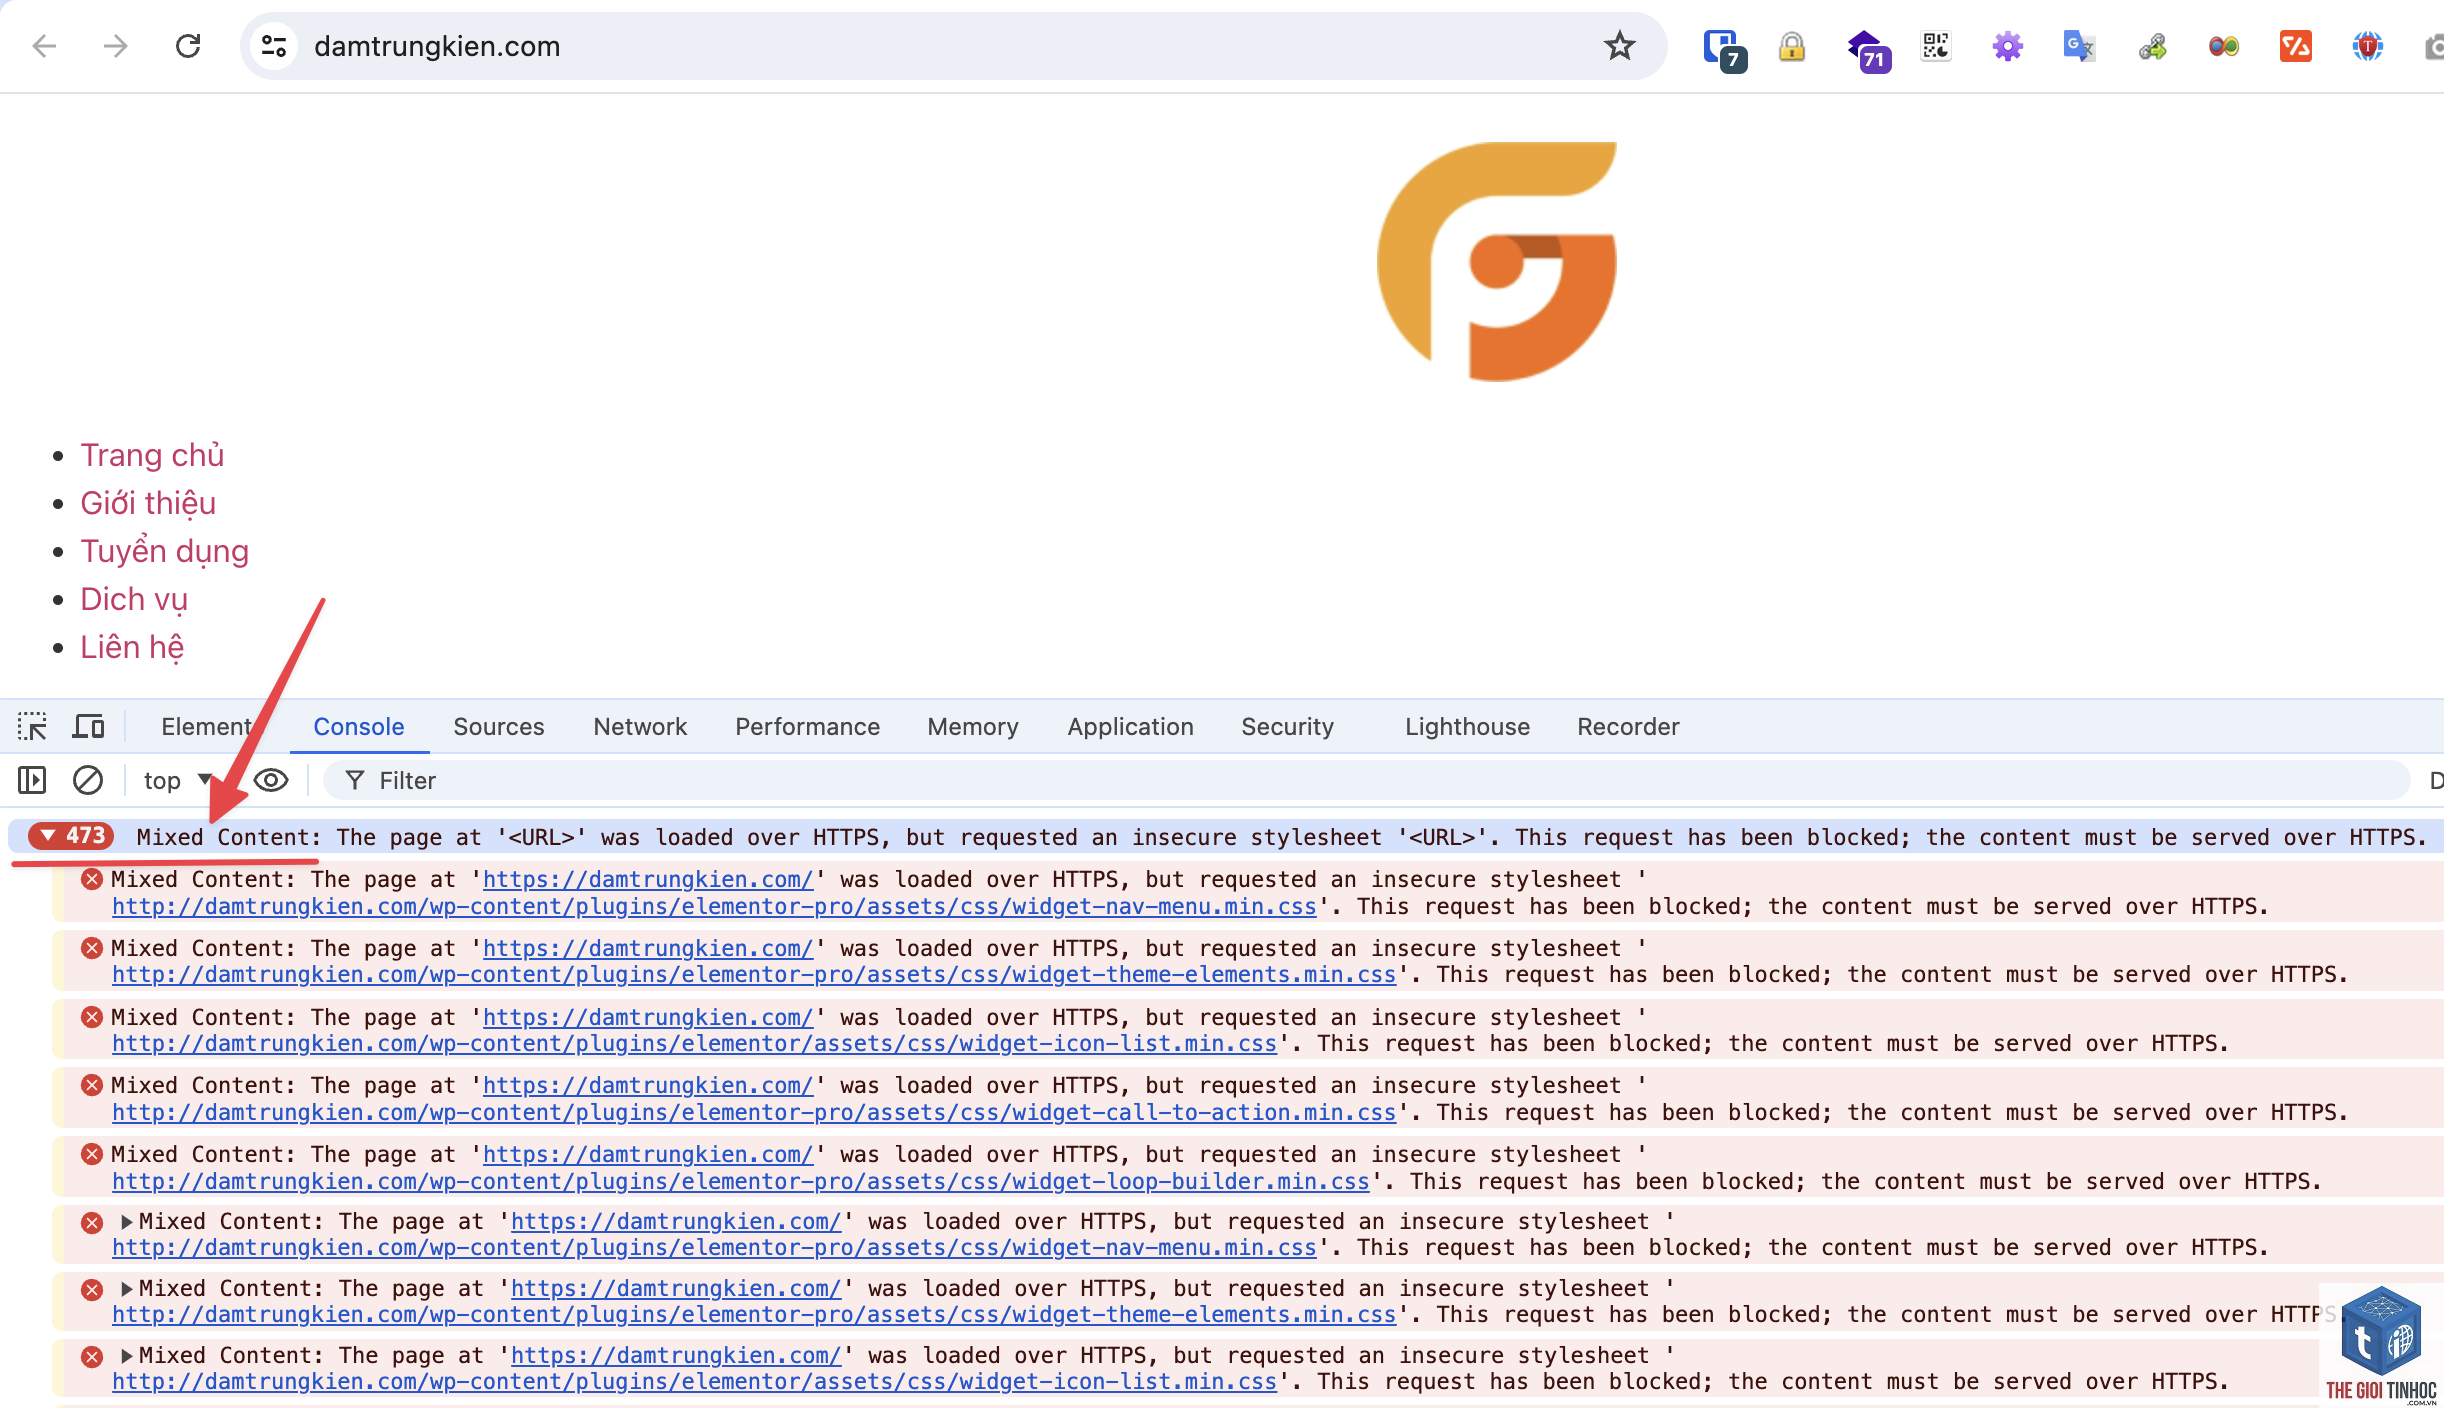Open the purple gear extension
Viewport: 2444px width, 1408px height.
pos(2008,46)
